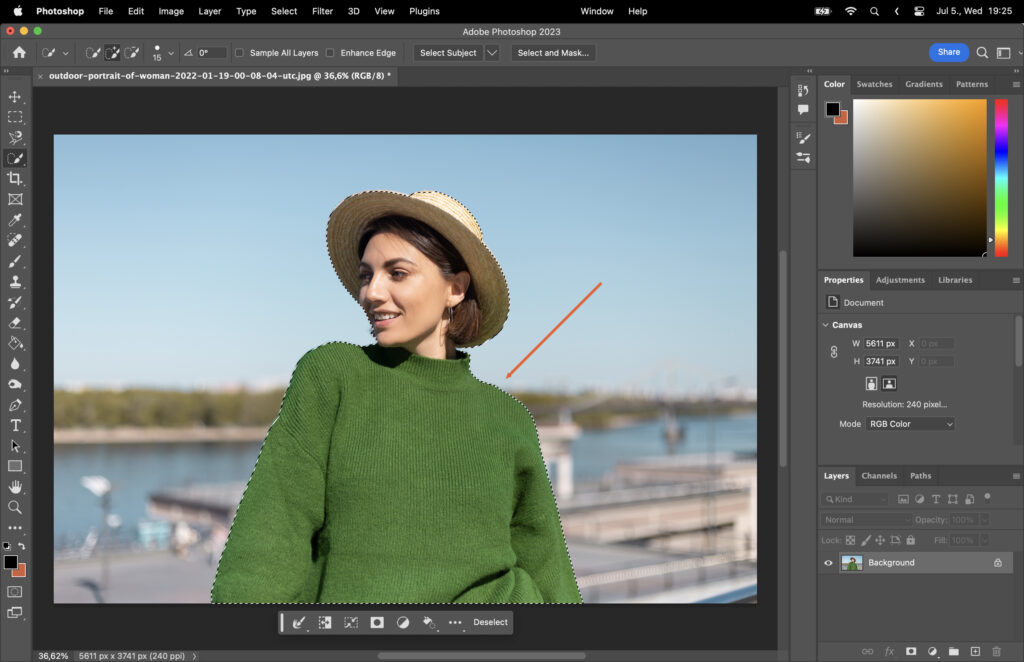
Task: Select the Zoom tool
Action: pos(14,505)
